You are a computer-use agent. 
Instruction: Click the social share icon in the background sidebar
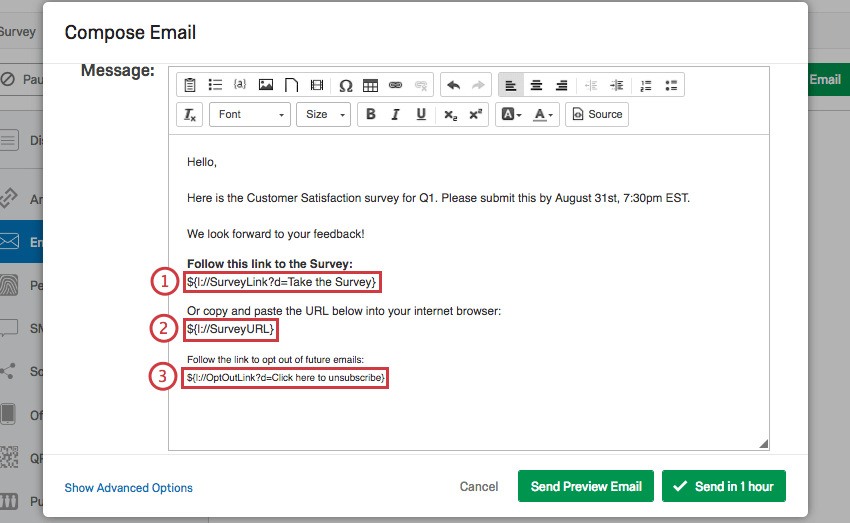click(x=8, y=371)
